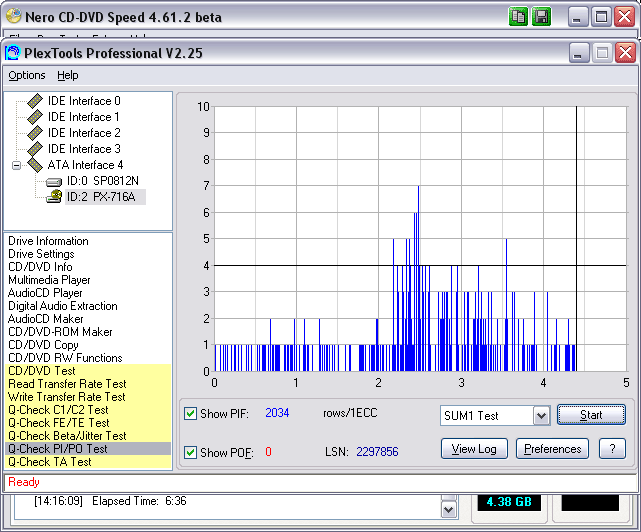Close the PlexTools Professional window
Image resolution: width=641 pixels, height=532 pixels.
pos(625,53)
